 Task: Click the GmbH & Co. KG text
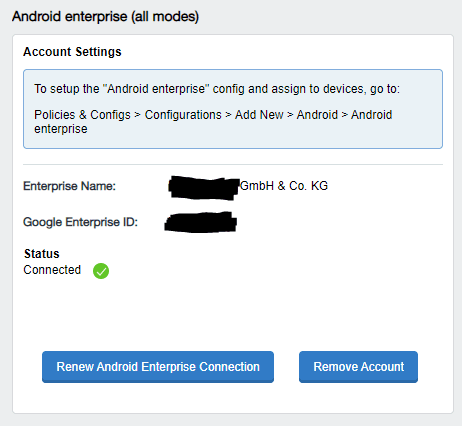tap(284, 186)
